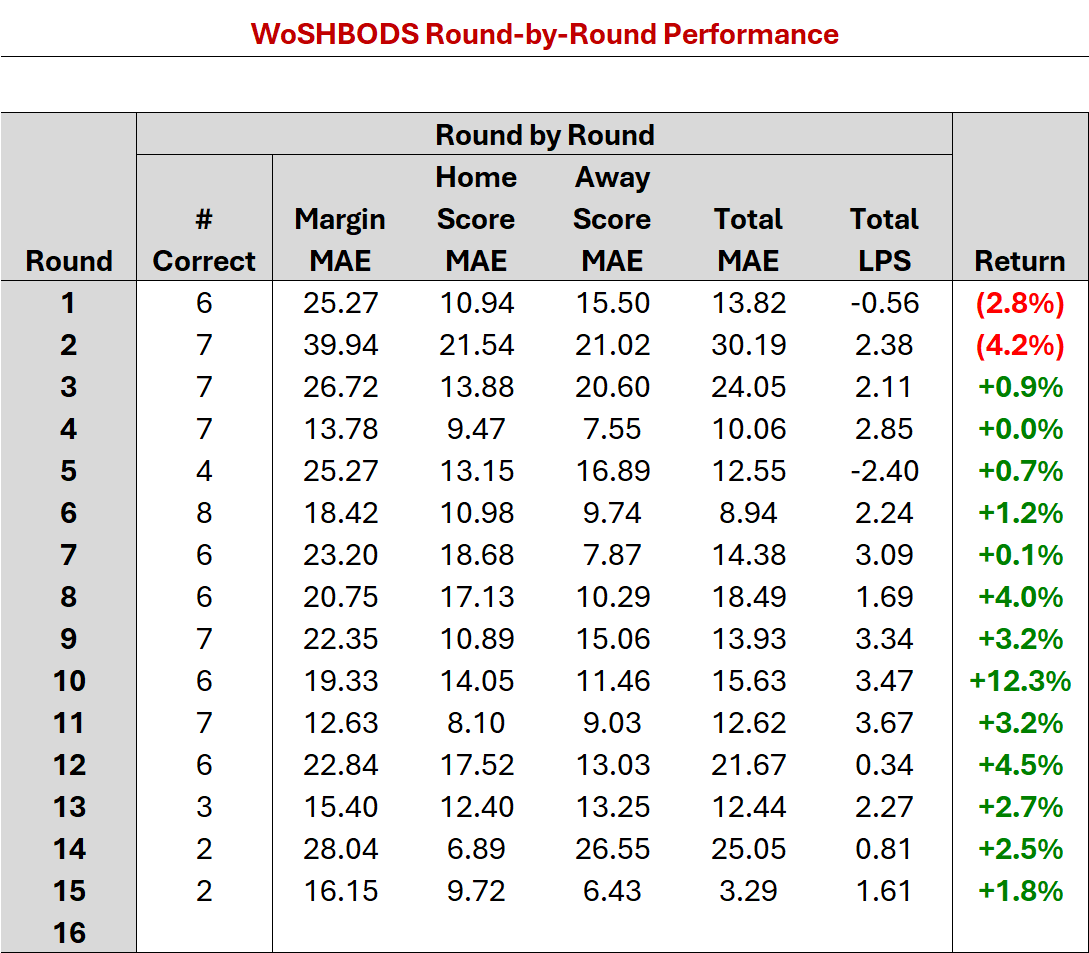Select Round 13 Away Score MAE 13.25
This screenshot has height=953, width=1089.
click(613, 807)
